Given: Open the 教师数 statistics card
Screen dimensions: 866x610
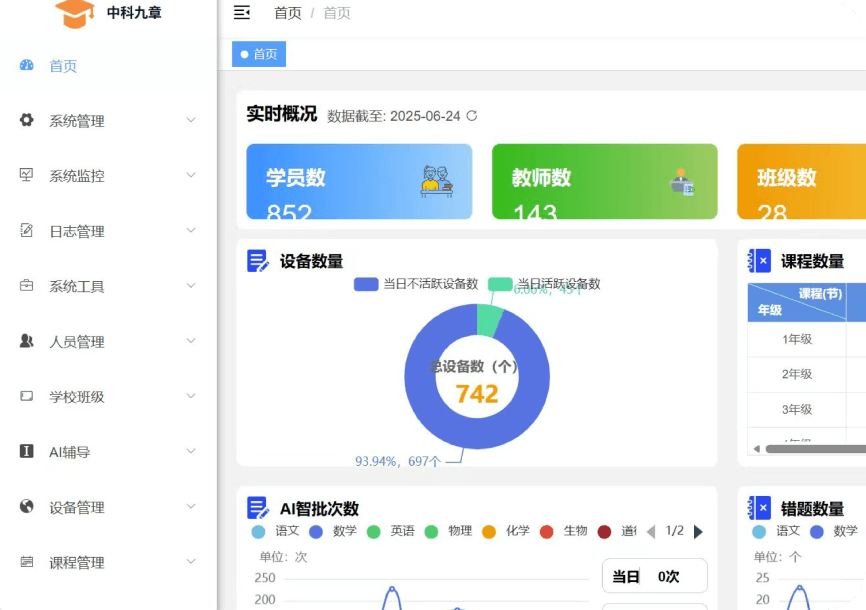Looking at the screenshot, I should [604, 181].
